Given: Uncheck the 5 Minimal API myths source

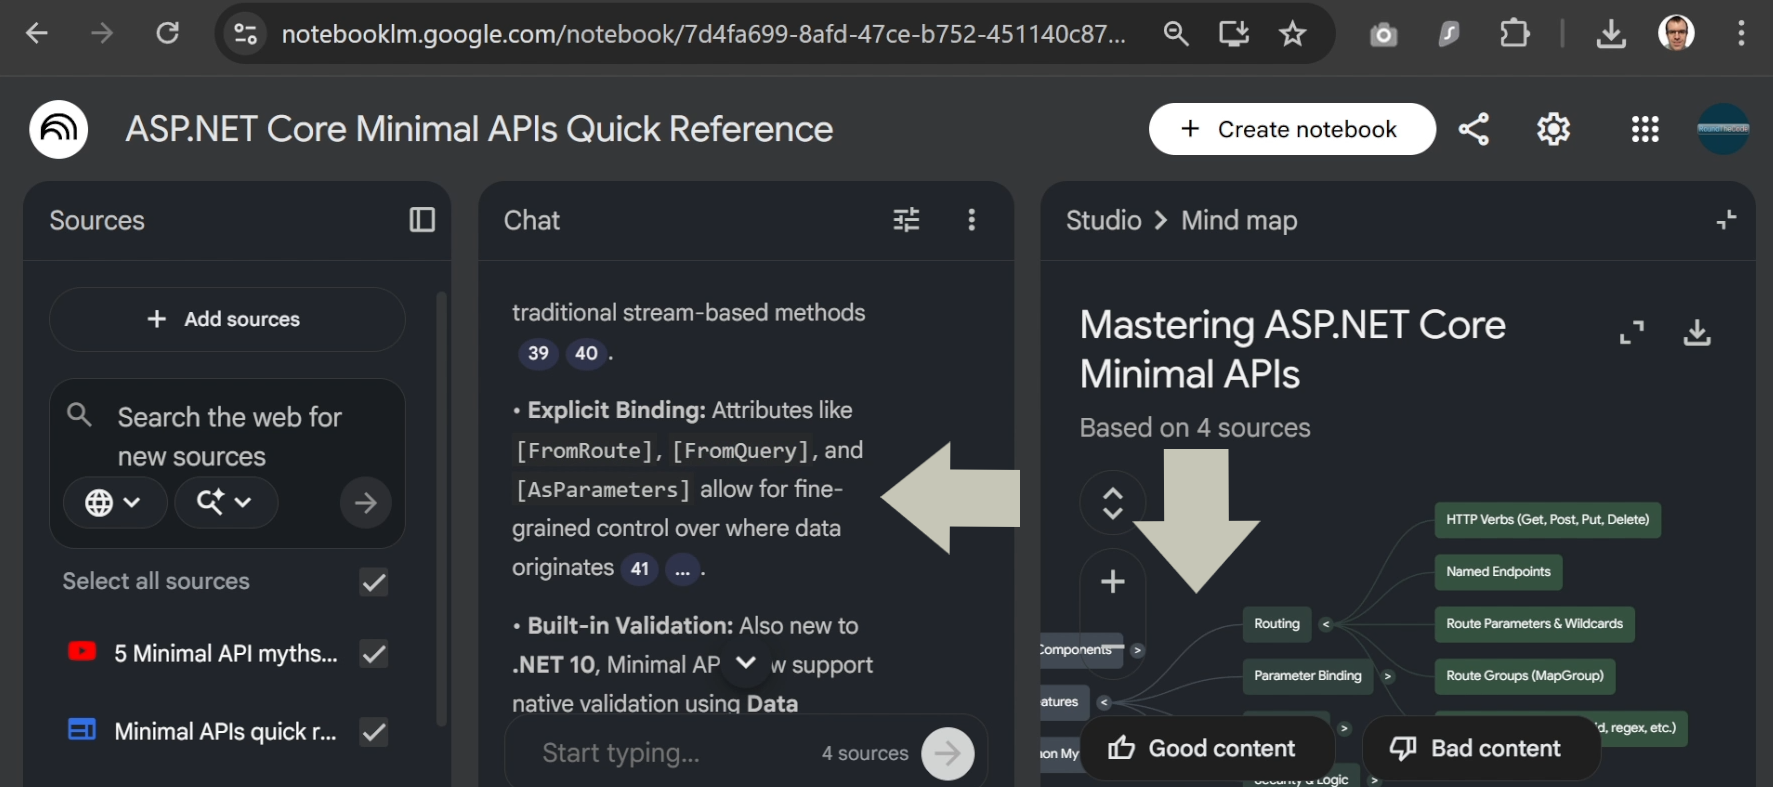Looking at the screenshot, I should (374, 654).
